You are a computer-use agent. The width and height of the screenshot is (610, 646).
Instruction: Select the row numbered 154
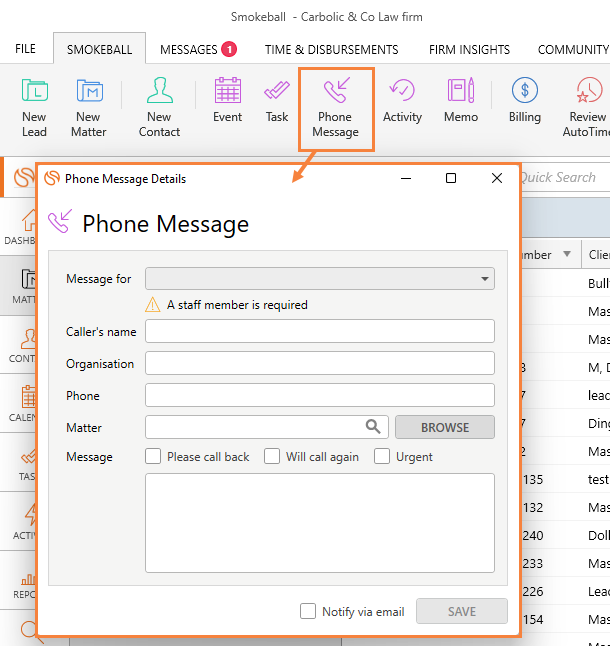coord(566,619)
